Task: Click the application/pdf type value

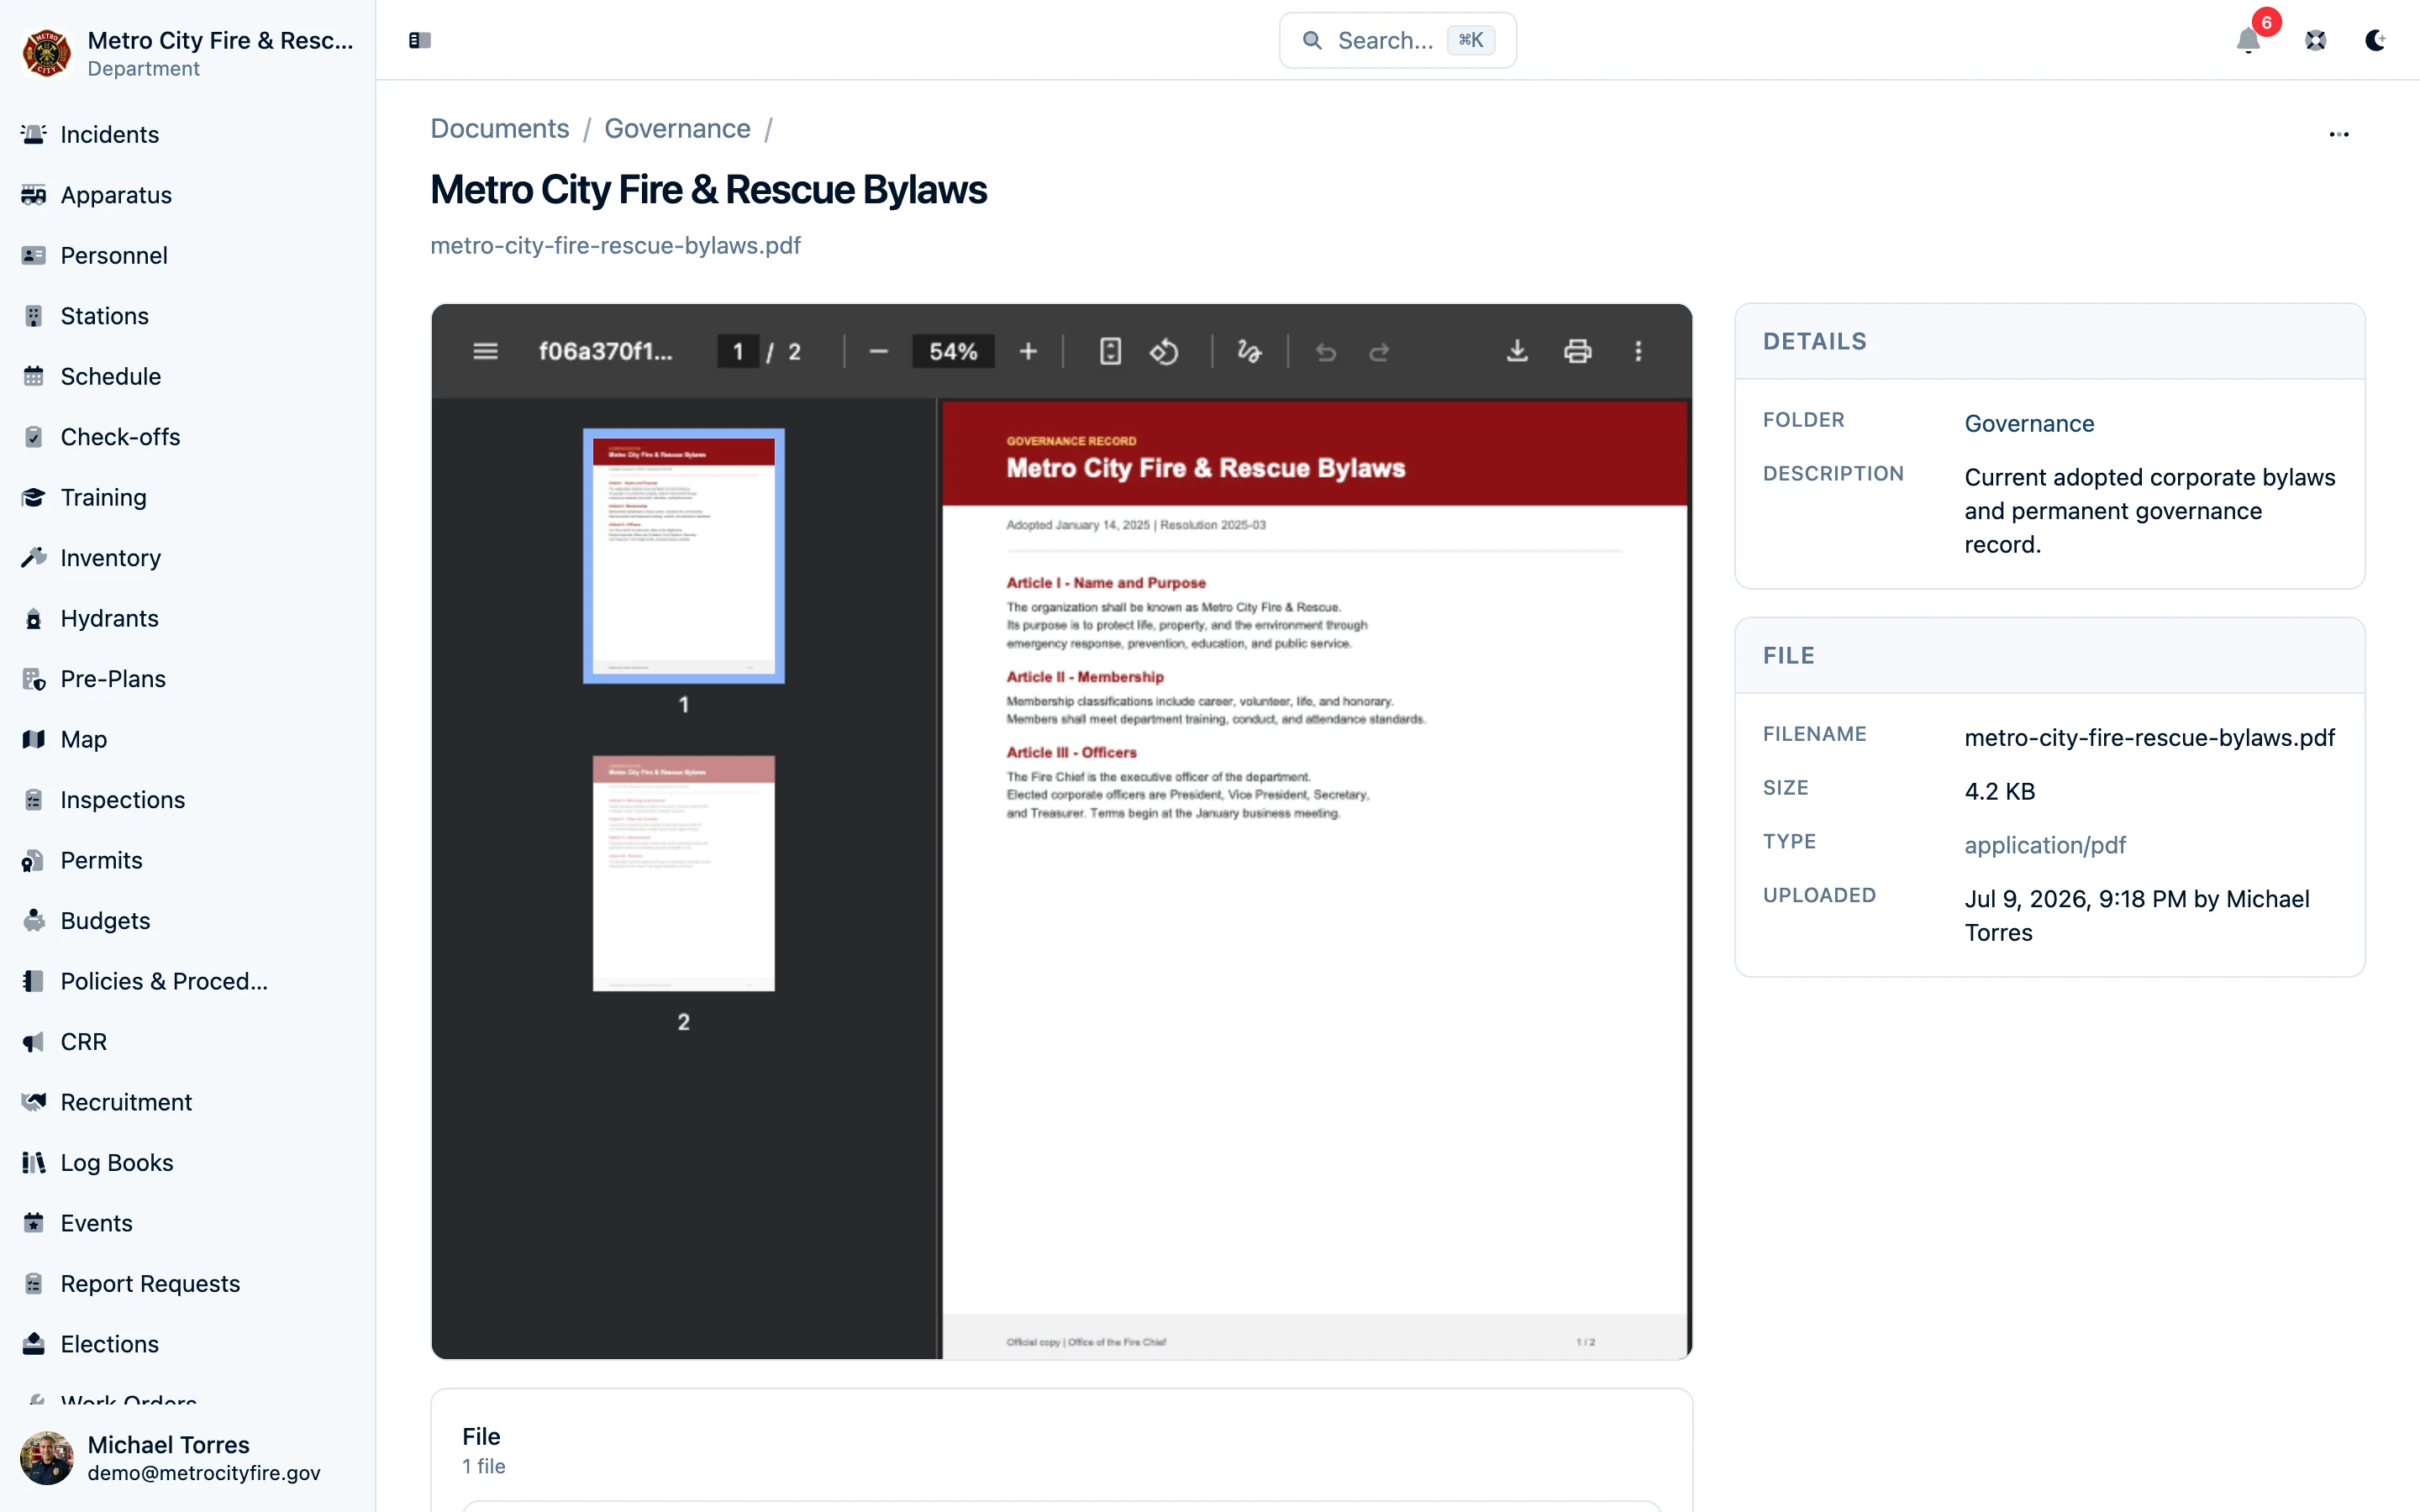Action: pos(2044,845)
